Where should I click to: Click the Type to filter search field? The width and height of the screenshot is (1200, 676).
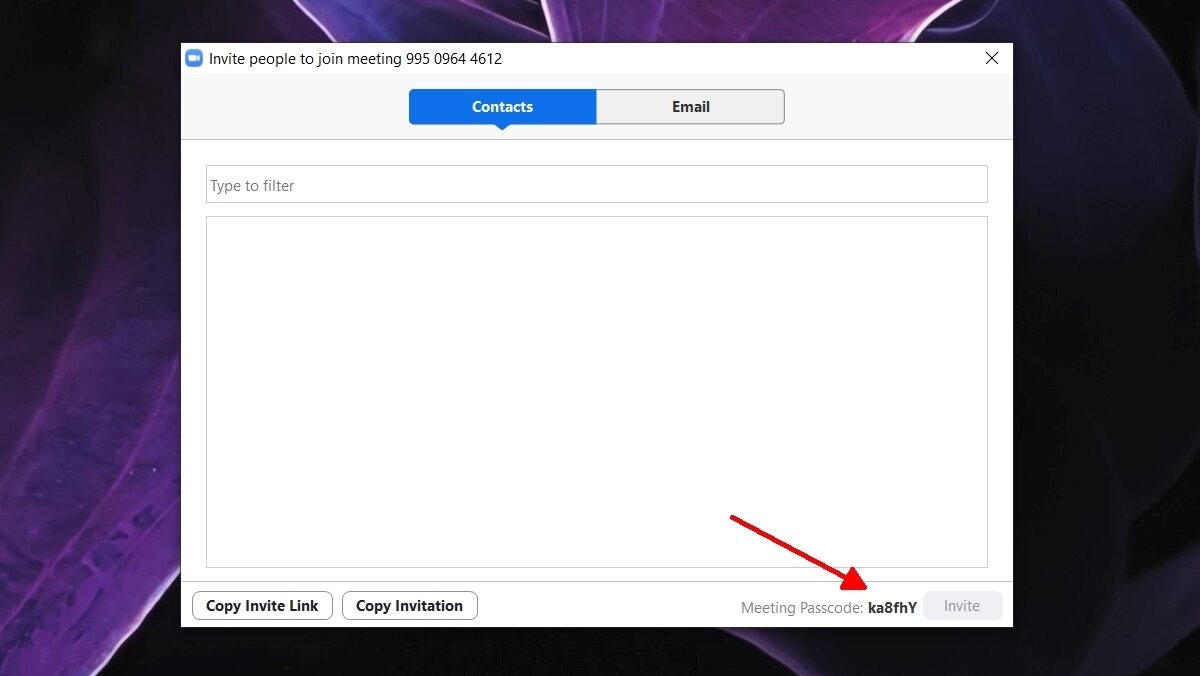[597, 184]
